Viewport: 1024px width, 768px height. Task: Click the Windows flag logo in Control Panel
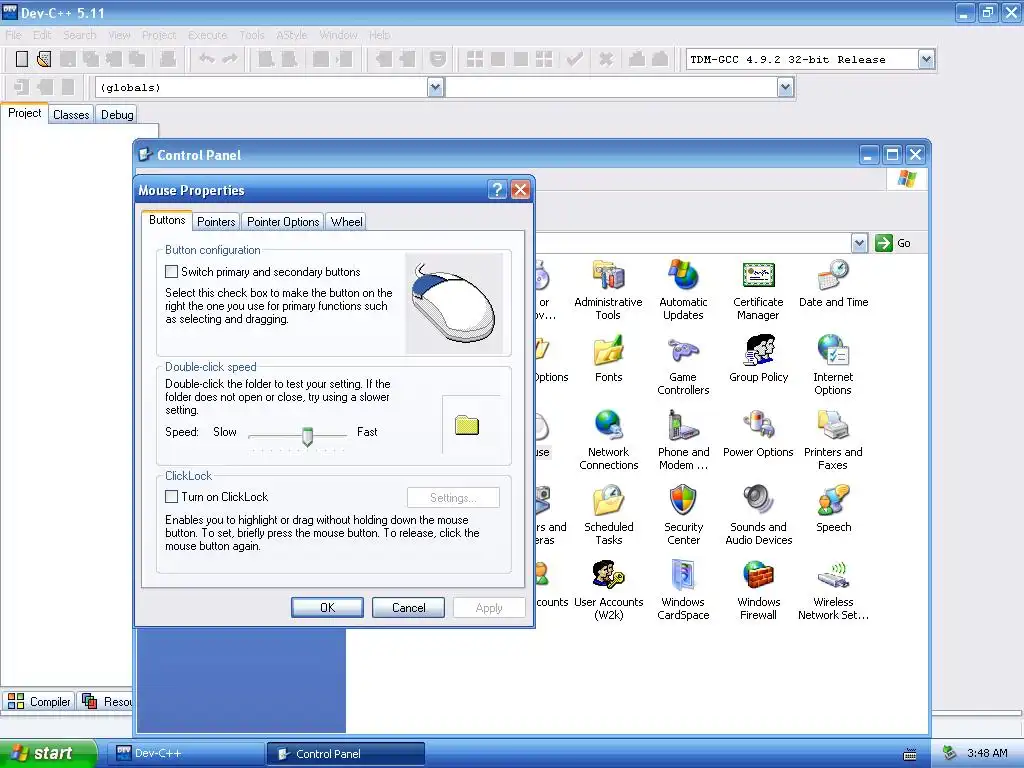906,178
